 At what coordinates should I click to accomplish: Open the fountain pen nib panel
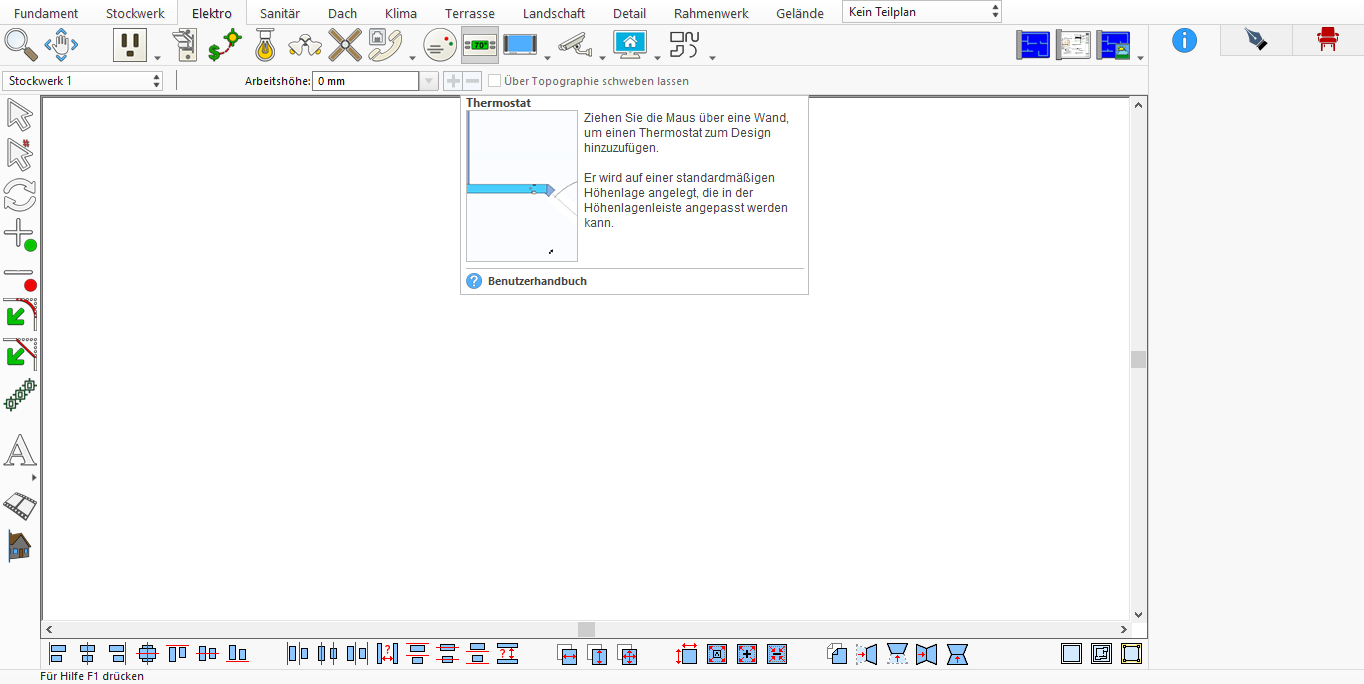(x=1255, y=40)
